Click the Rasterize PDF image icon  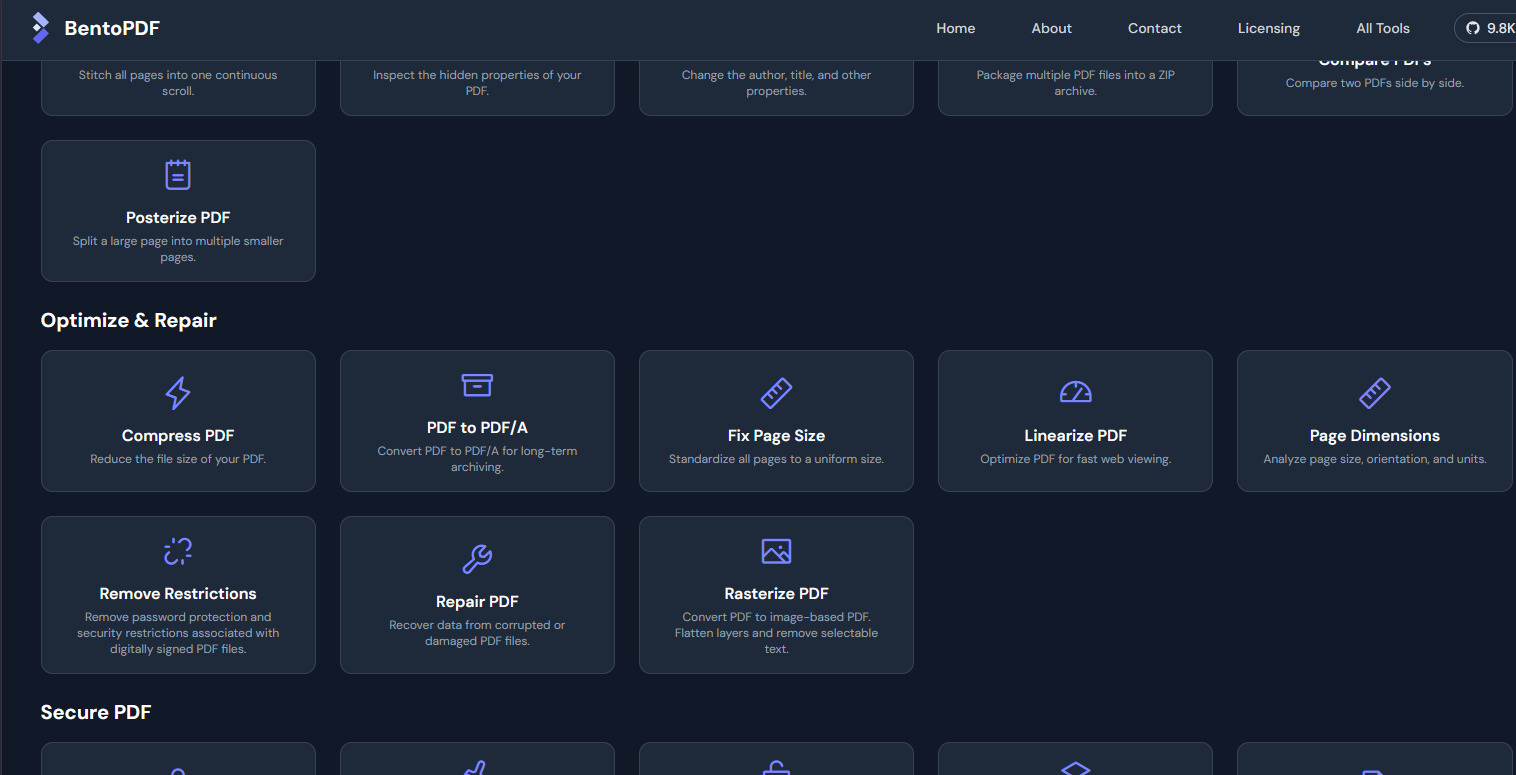pyautogui.click(x=776, y=551)
